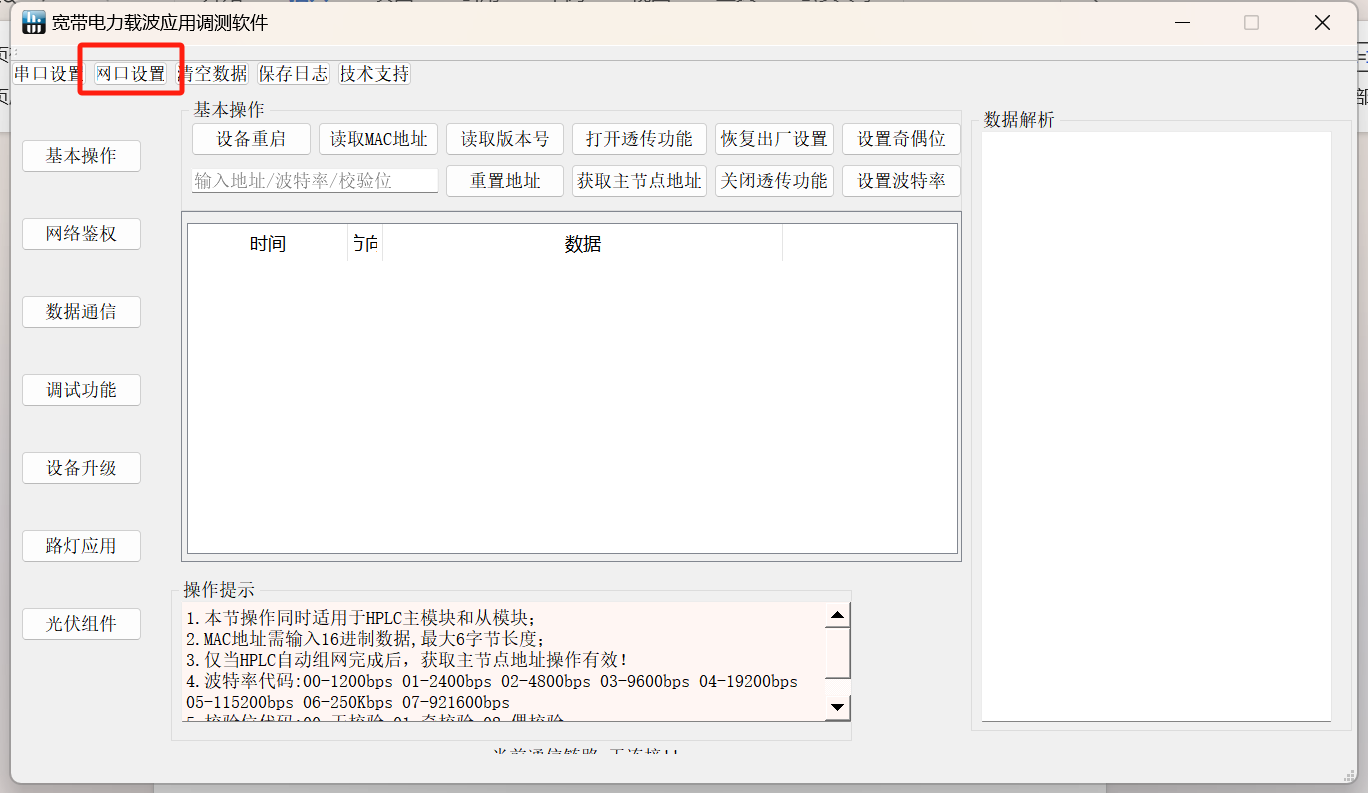Click 设备重启 to restart the device
The width and height of the screenshot is (1368, 793).
pyautogui.click(x=251, y=139)
